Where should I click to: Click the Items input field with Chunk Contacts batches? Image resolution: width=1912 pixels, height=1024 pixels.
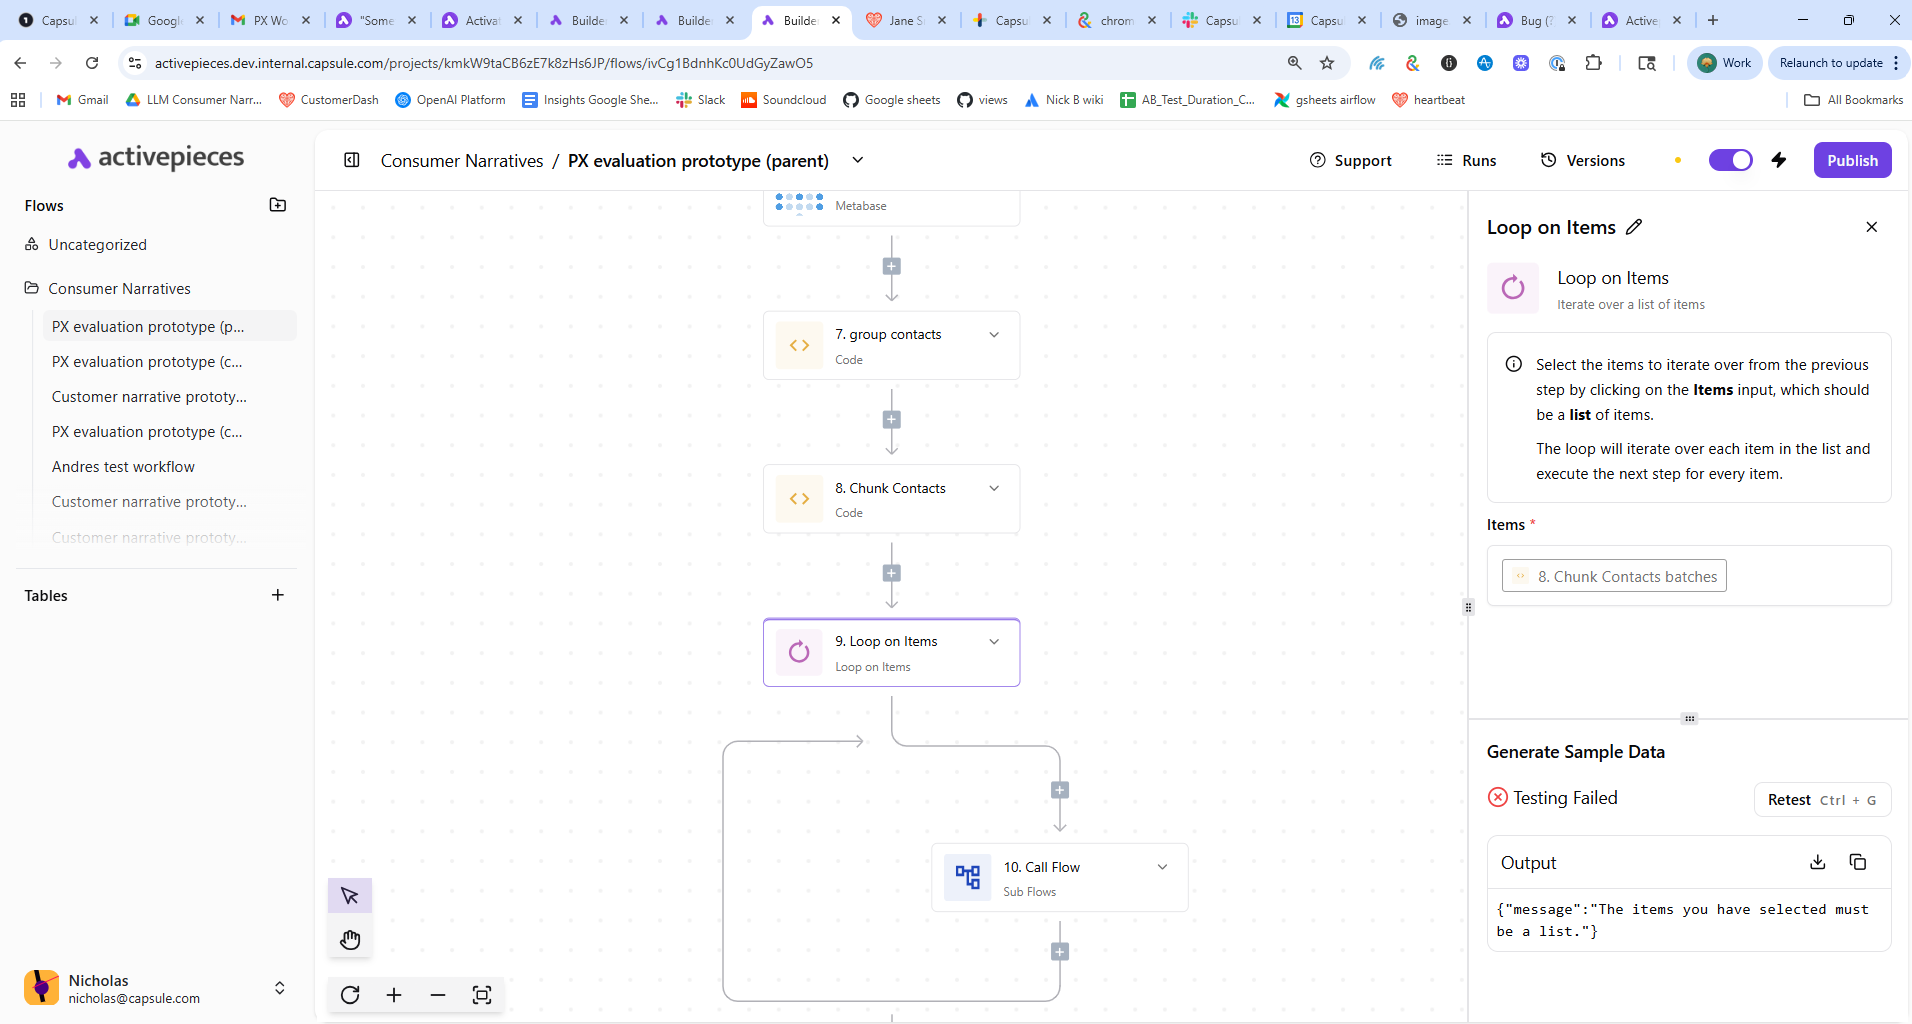tap(1688, 576)
